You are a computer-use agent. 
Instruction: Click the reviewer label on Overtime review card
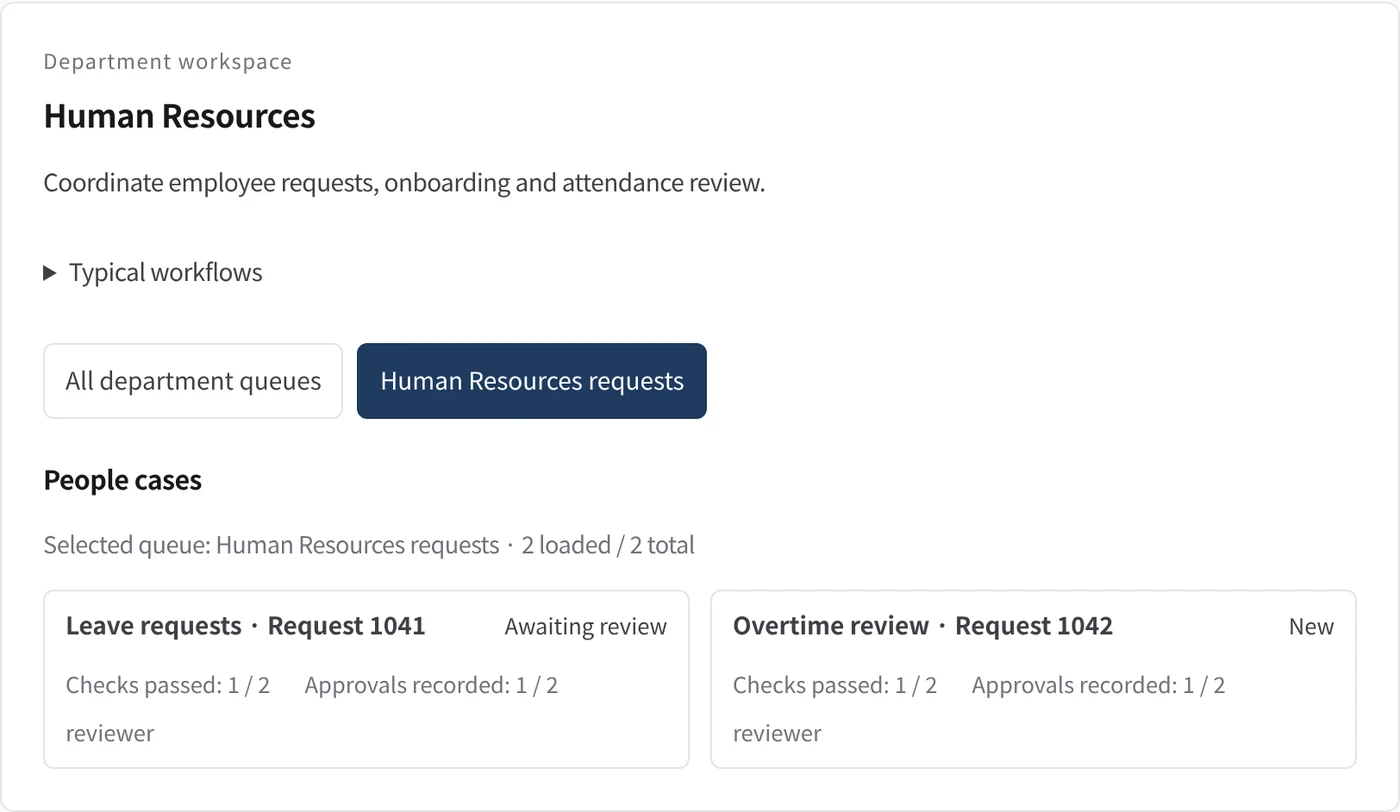[777, 733]
